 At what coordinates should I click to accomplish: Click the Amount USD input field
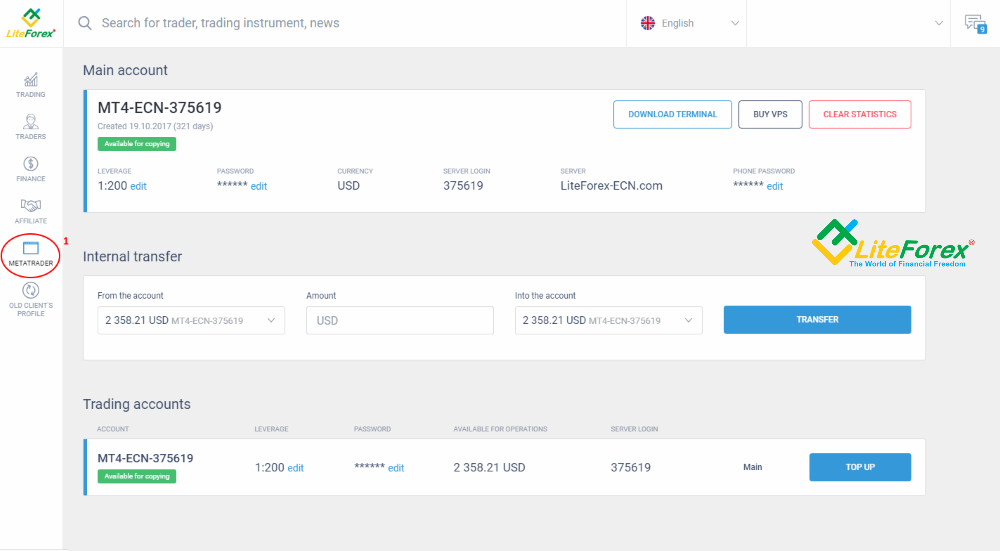400,320
